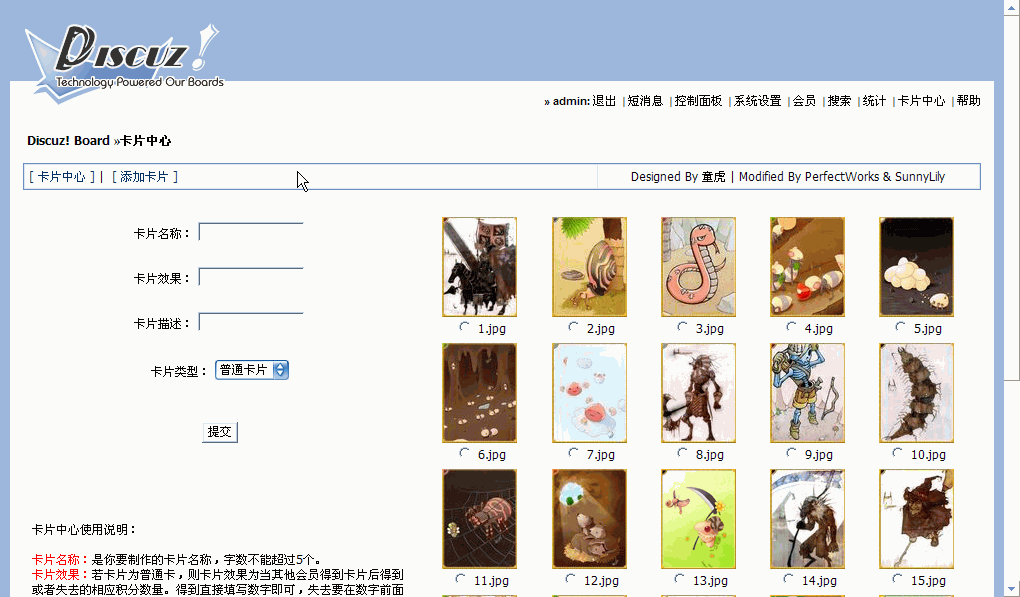Click the snail shell card image 2.jpg
The height and width of the screenshot is (597, 1020).
pyautogui.click(x=589, y=267)
